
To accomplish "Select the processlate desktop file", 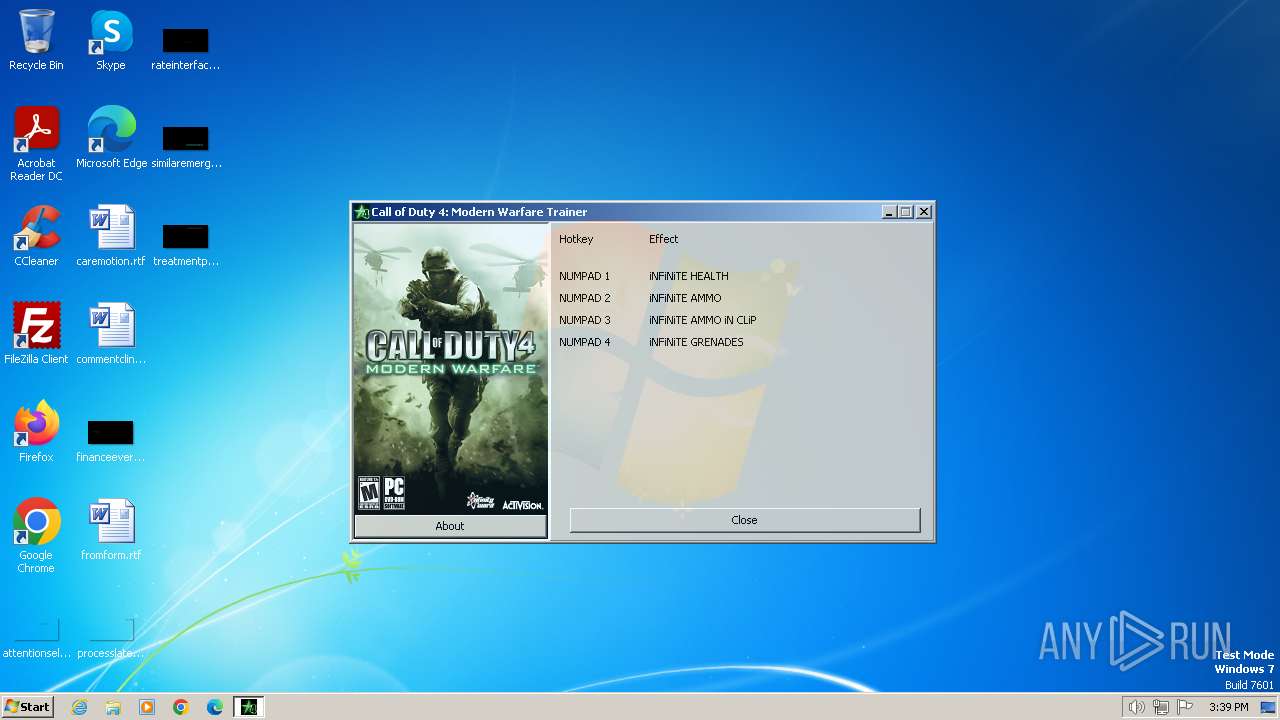I will click(111, 638).
